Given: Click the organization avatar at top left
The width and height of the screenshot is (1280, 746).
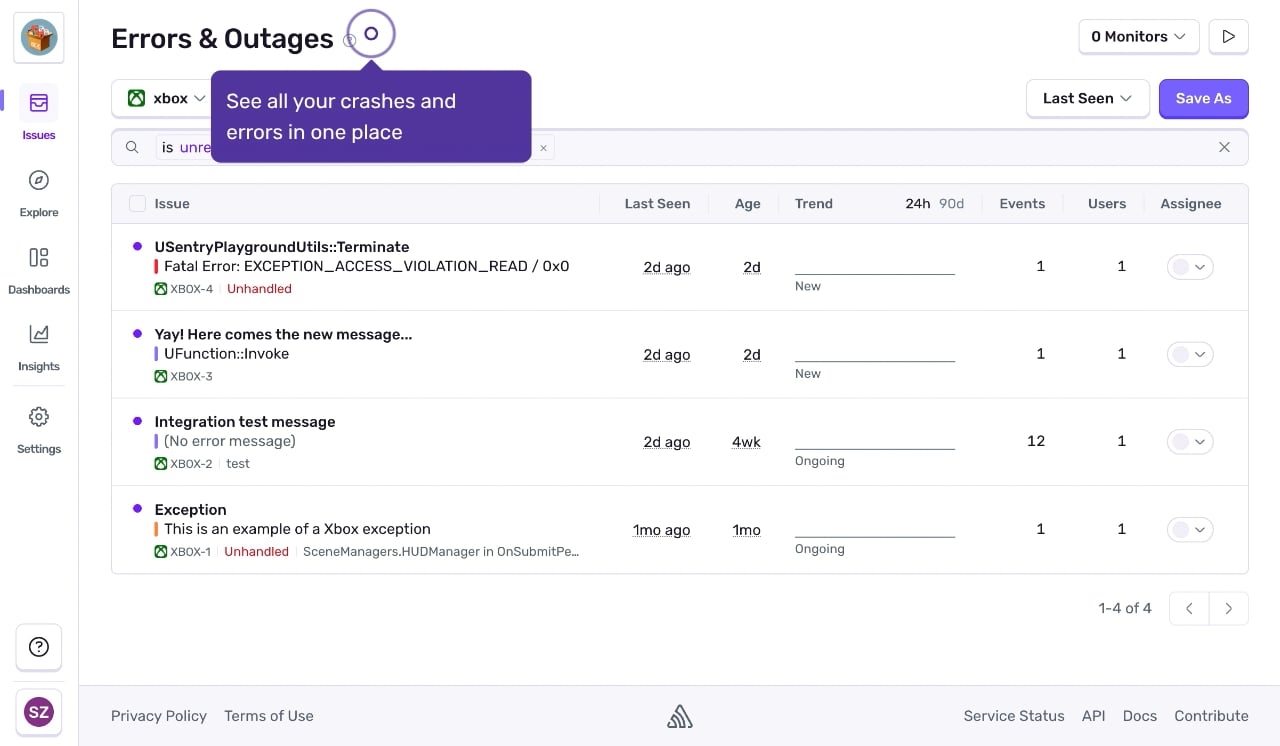Looking at the screenshot, I should pyautogui.click(x=39, y=38).
